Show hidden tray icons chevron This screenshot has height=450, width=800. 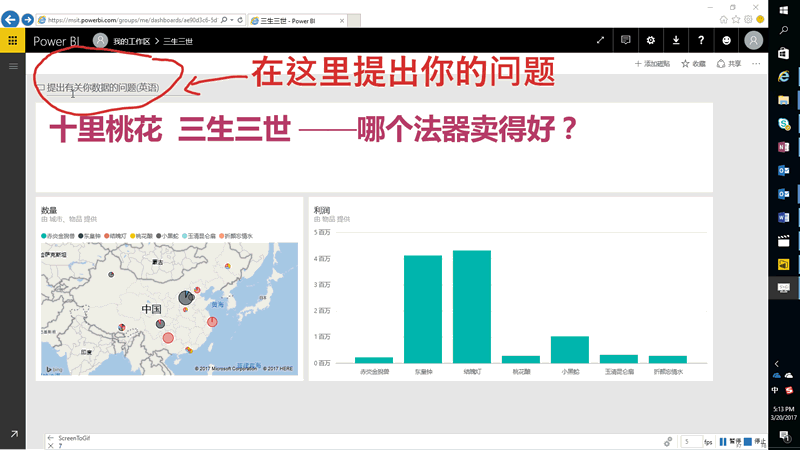pyautogui.click(x=777, y=364)
